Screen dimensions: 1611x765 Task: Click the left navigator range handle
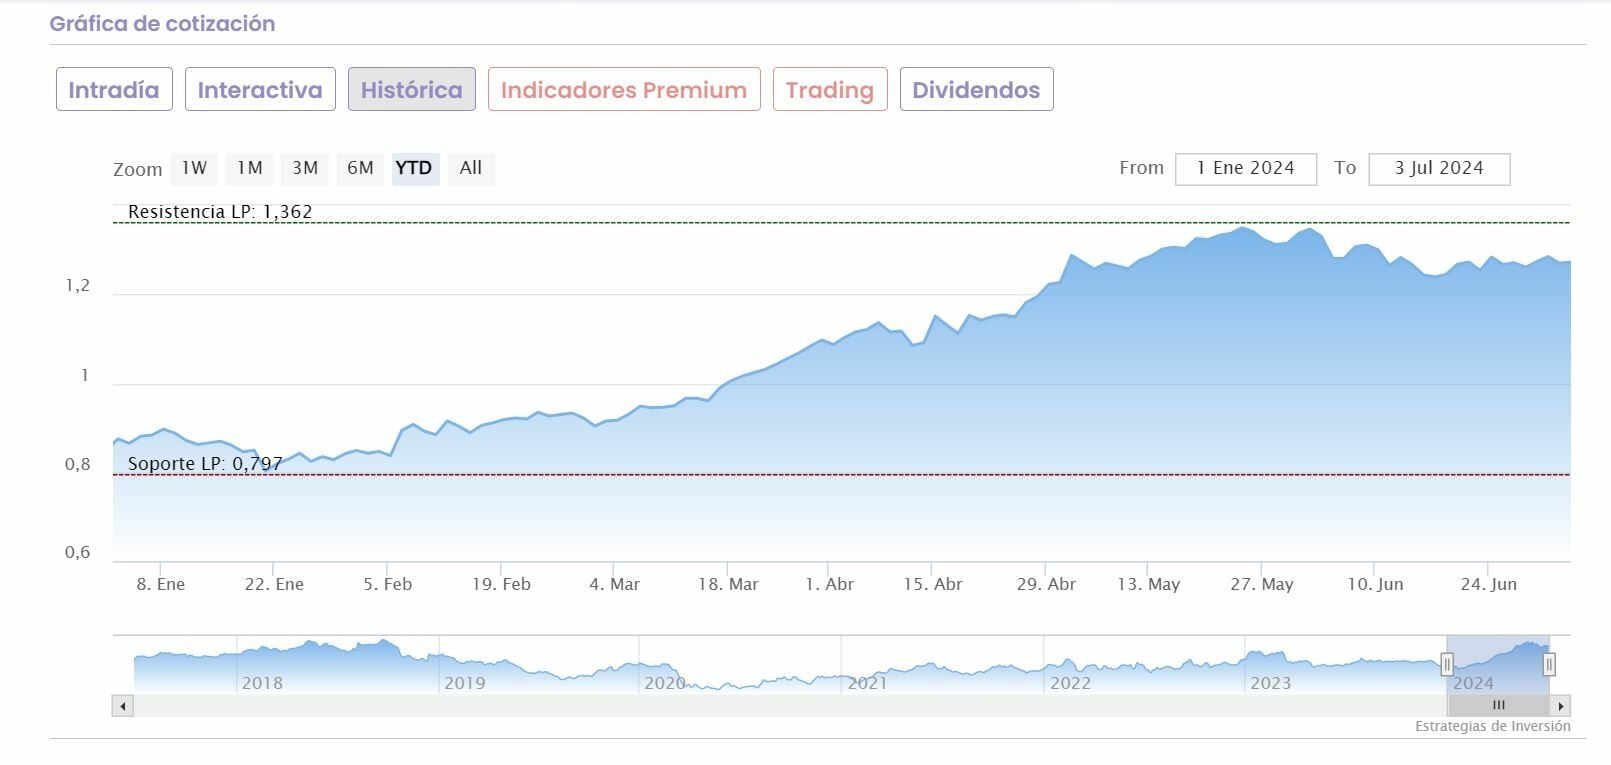(x=1447, y=663)
